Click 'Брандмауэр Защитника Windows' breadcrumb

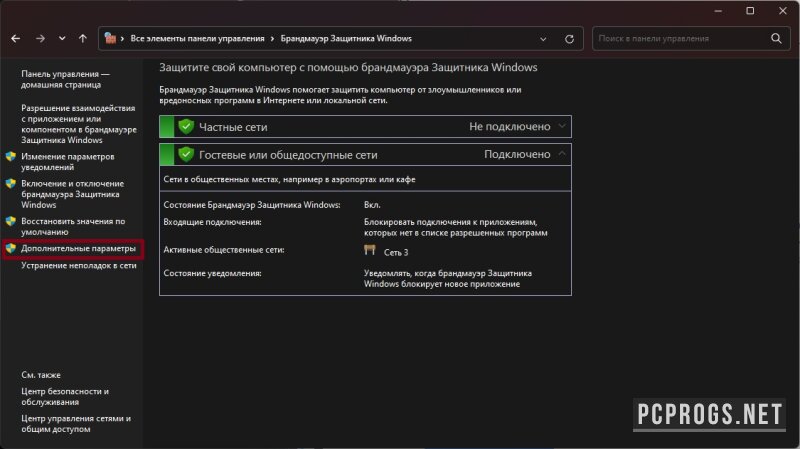pyautogui.click(x=346, y=39)
